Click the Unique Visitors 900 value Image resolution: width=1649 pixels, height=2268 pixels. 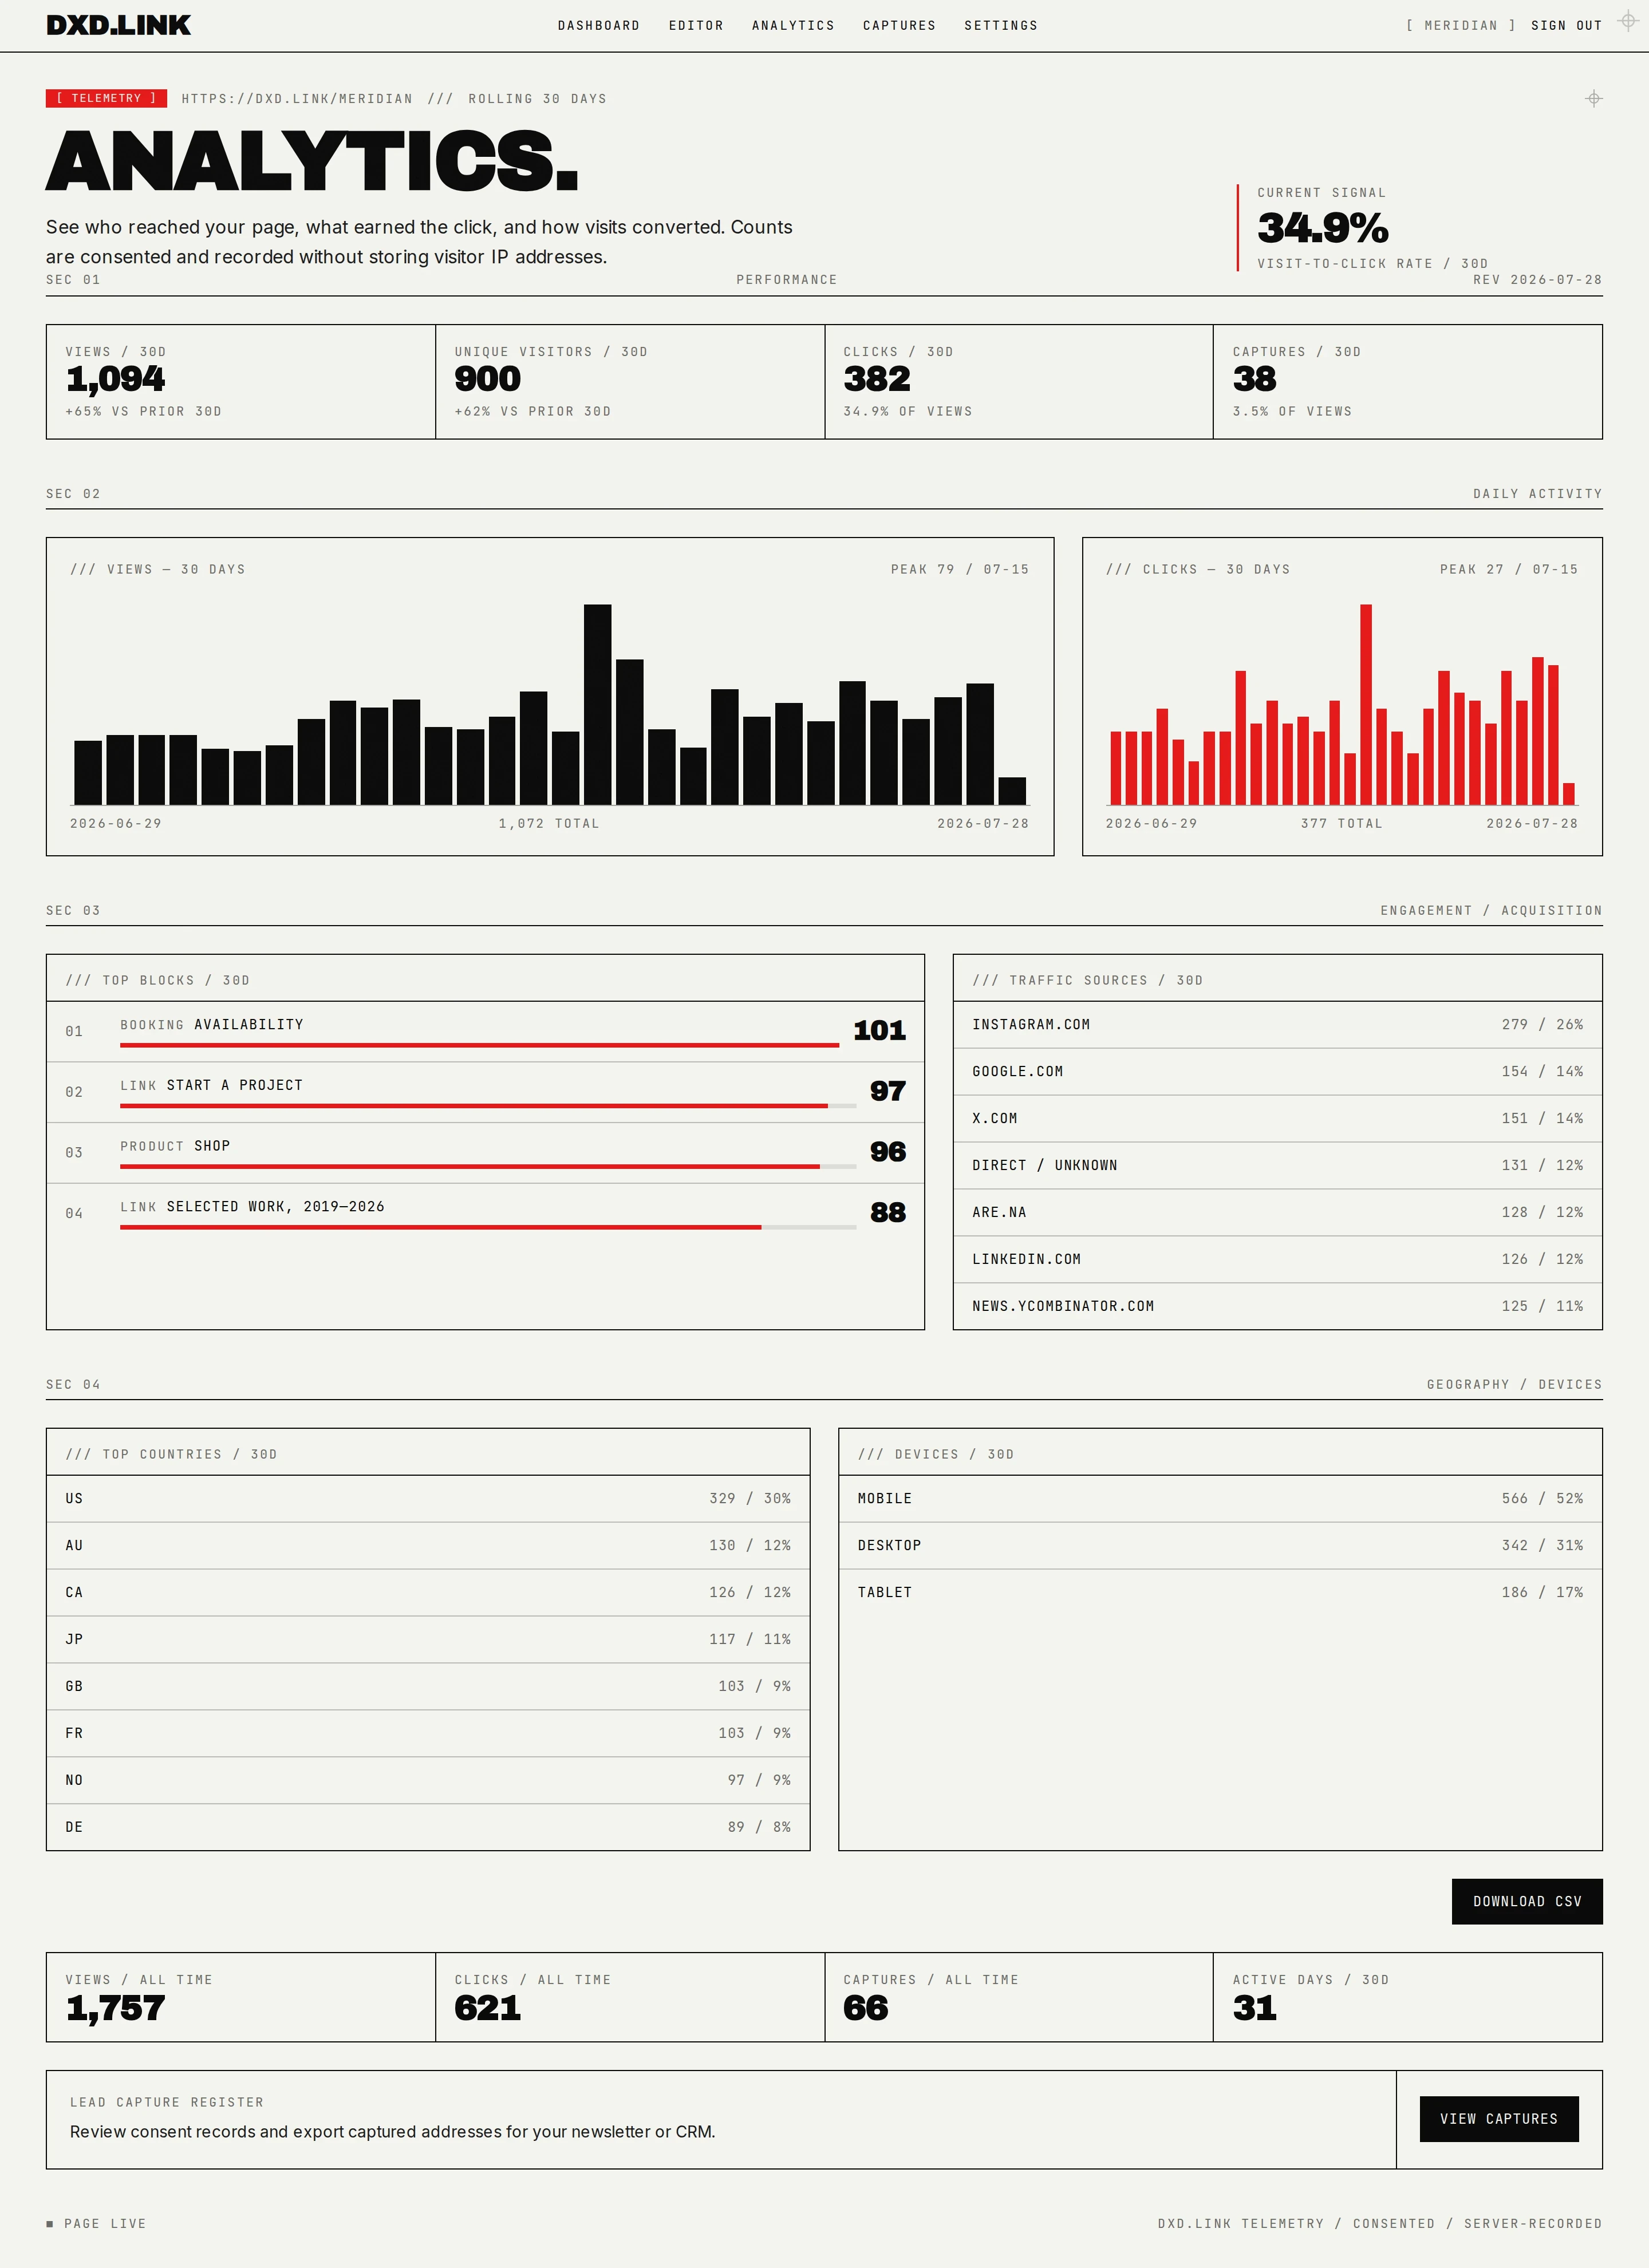pyautogui.click(x=487, y=379)
